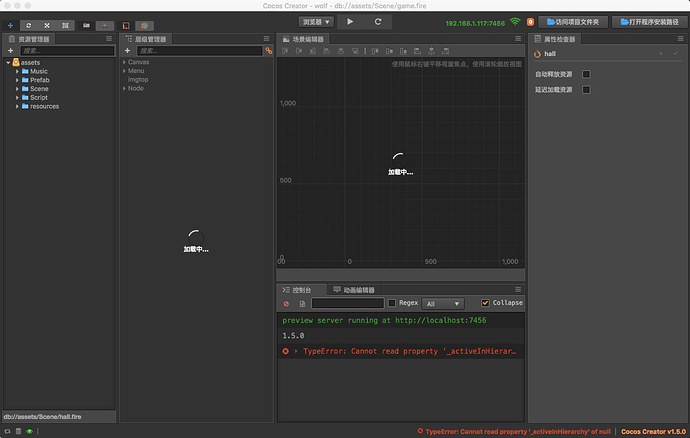Select the hierarchy manager tab
Screen dimensions: 690x438
[x=146, y=39]
